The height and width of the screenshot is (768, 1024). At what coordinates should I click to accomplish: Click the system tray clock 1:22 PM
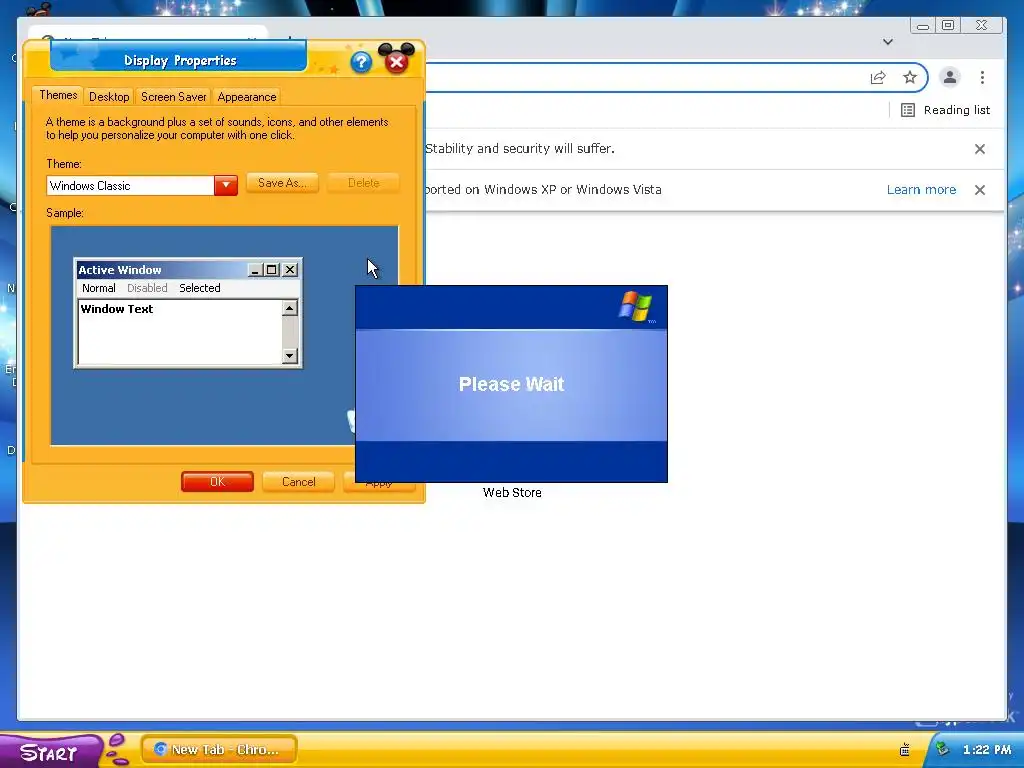987,750
